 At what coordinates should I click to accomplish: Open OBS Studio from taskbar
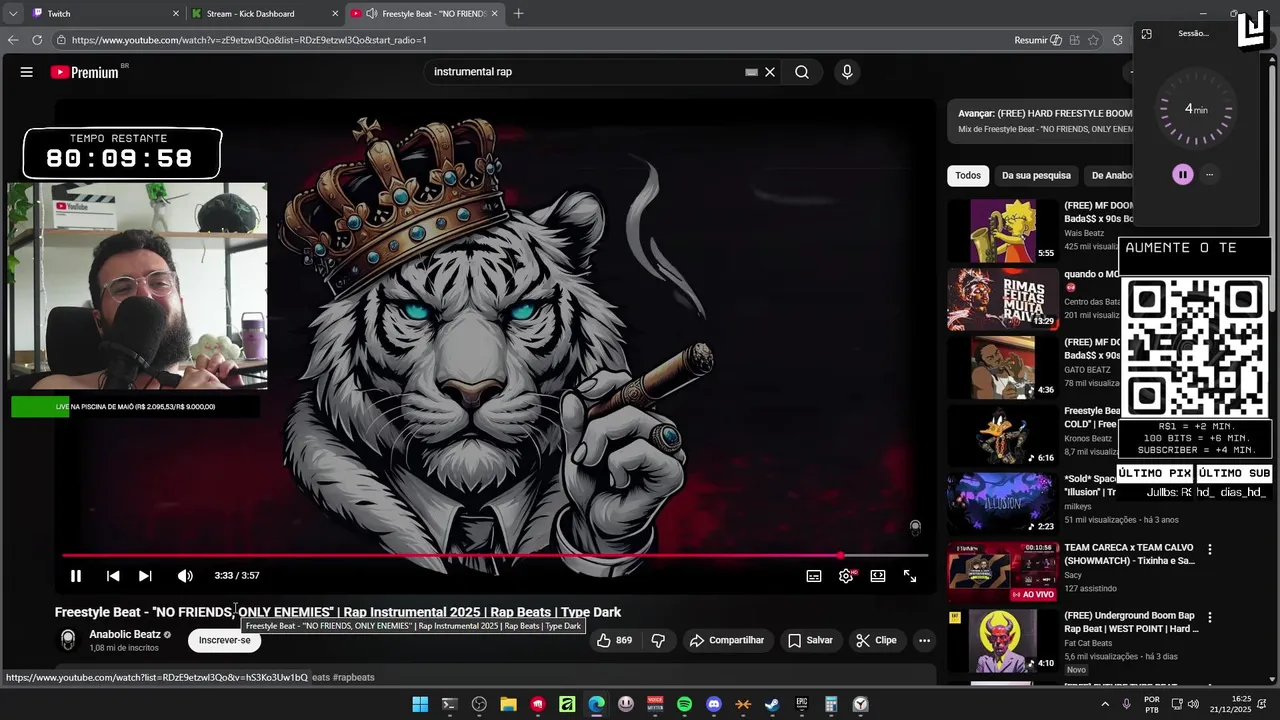tap(479, 705)
